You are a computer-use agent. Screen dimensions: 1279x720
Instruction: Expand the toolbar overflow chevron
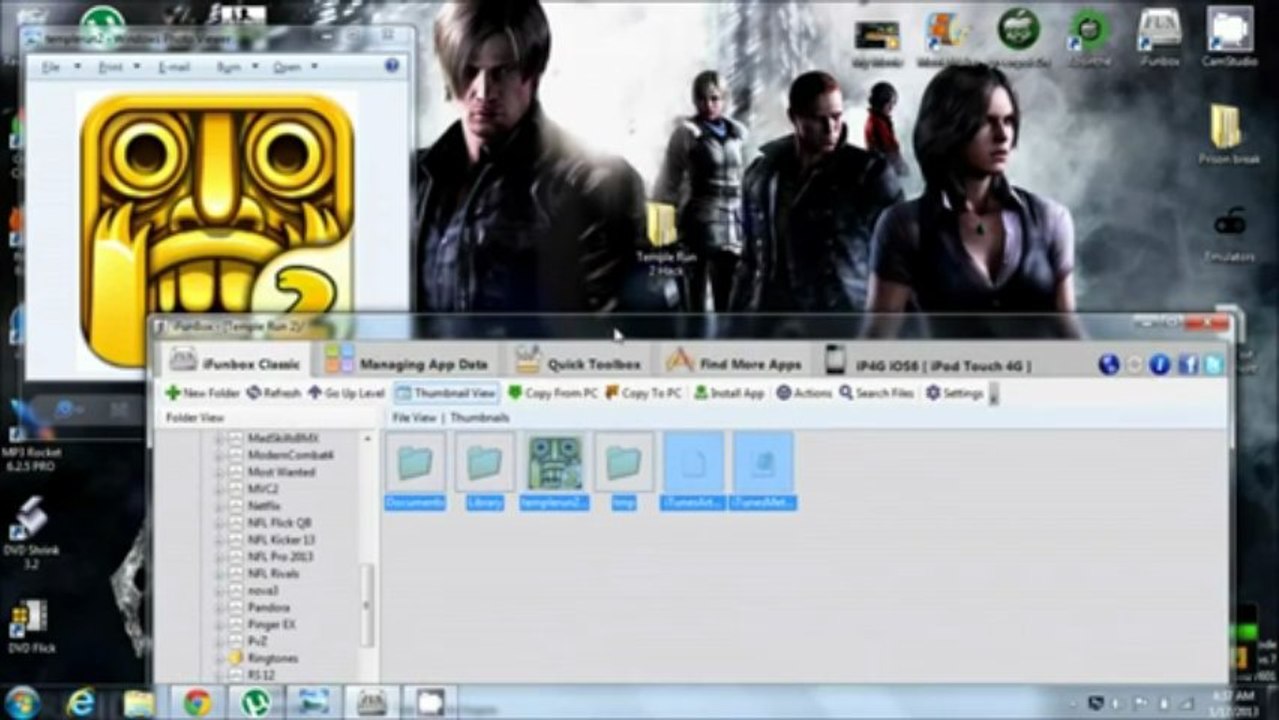tap(993, 394)
